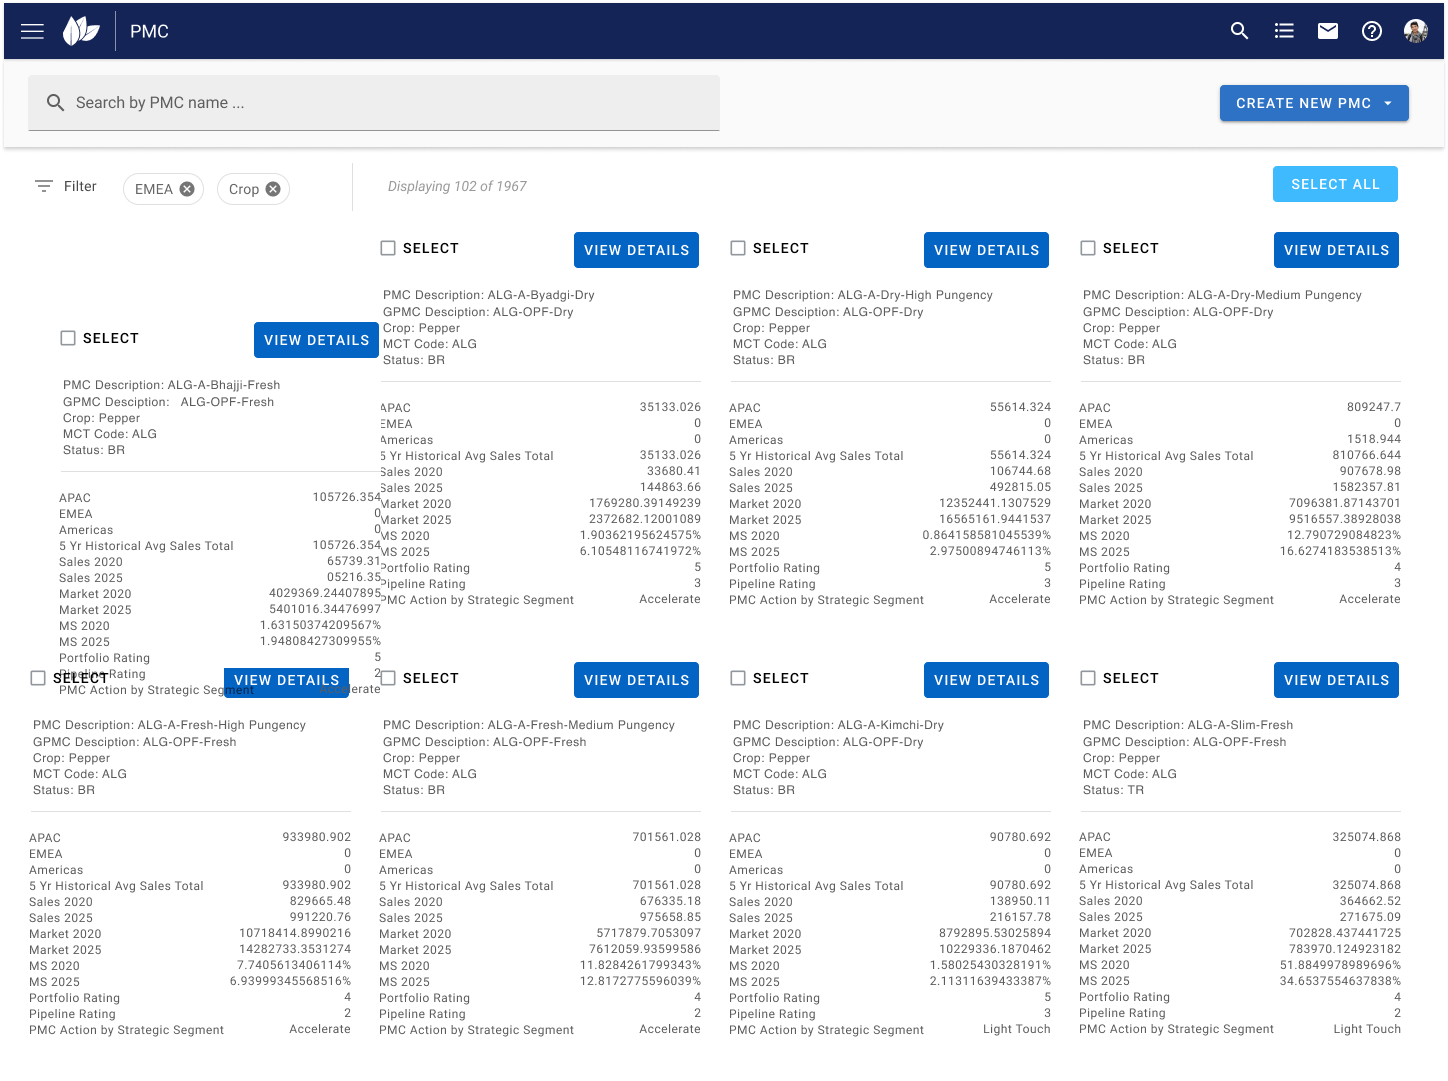Viewport: 1448px width, 1081px height.
Task: Check SELECT for ALG-A-Byadgi-Dry card
Action: click(x=388, y=248)
